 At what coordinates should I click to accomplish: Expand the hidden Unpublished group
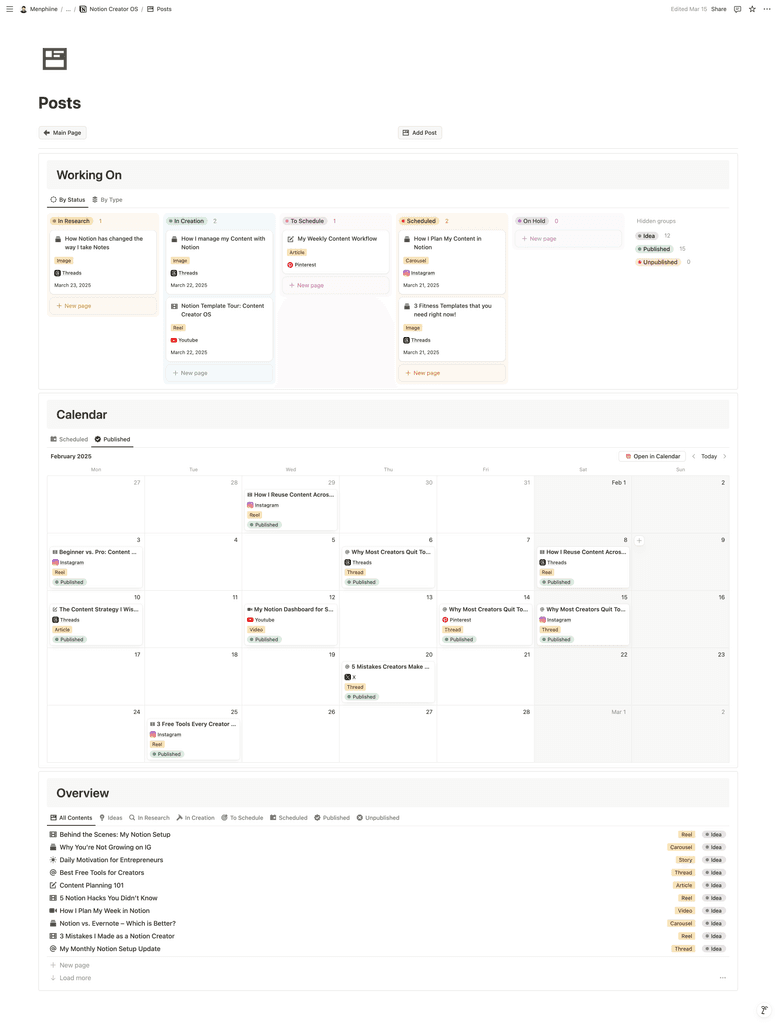pyautogui.click(x=658, y=262)
